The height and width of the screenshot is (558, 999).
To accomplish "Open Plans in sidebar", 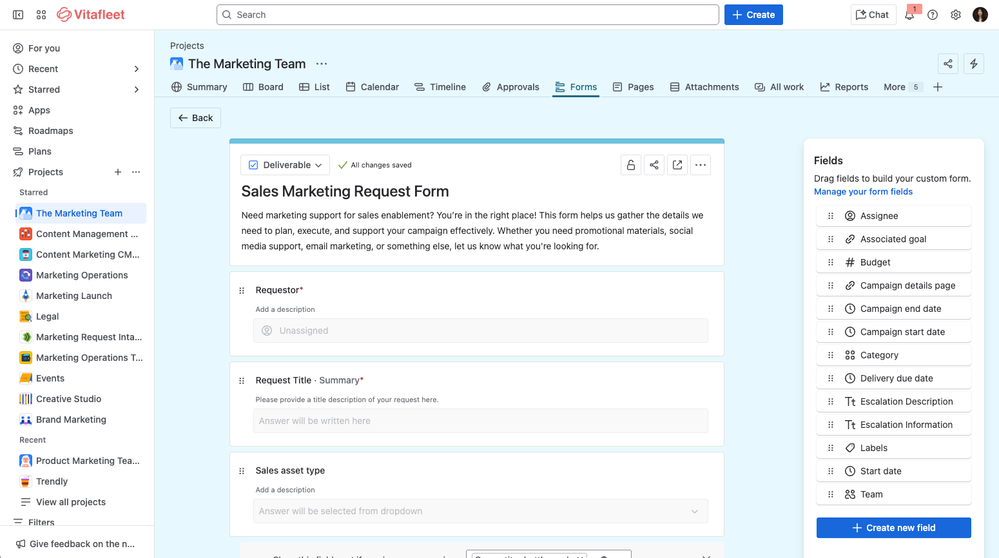I will tap(76, 152).
